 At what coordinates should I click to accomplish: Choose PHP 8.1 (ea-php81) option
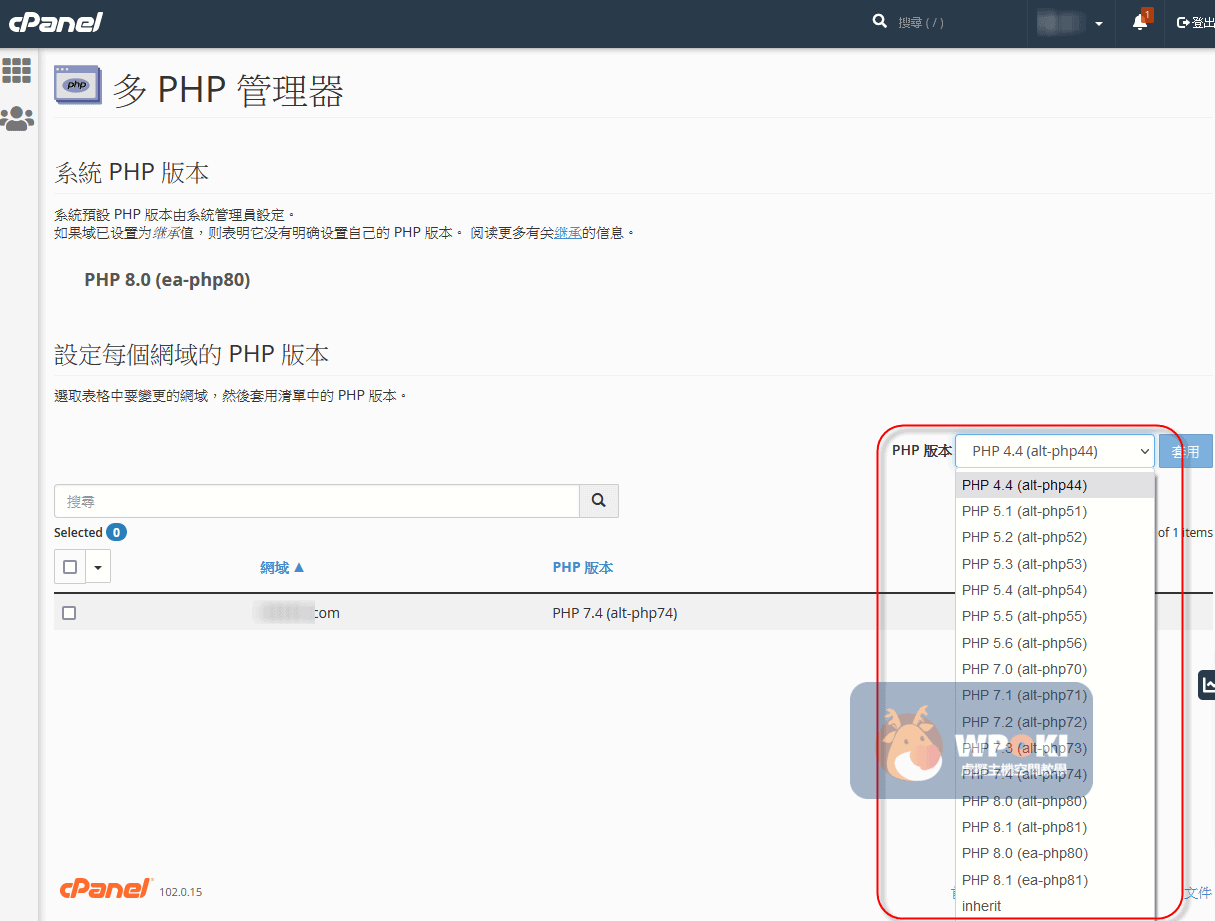1024,880
